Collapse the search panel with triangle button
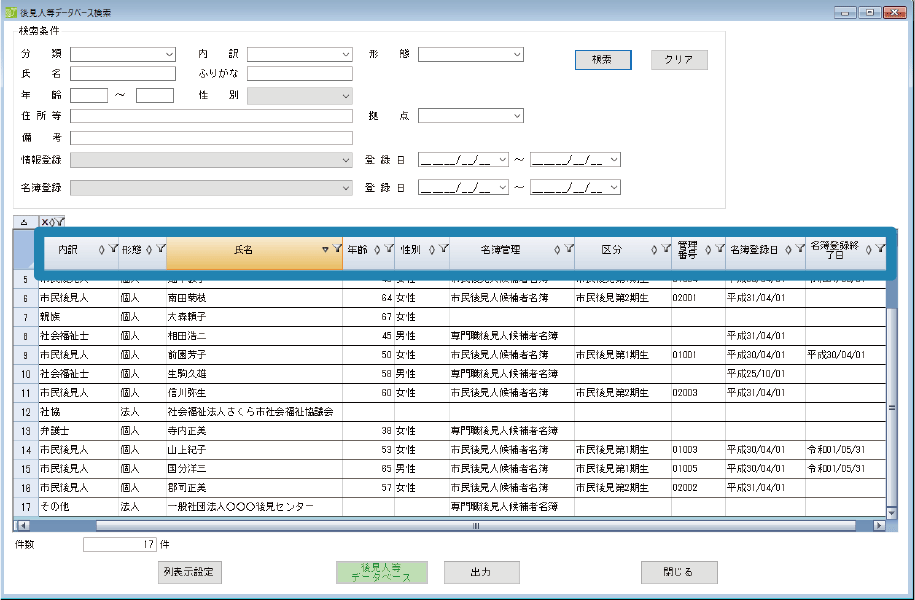This screenshot has width=915, height=600. pyautogui.click(x=24, y=222)
